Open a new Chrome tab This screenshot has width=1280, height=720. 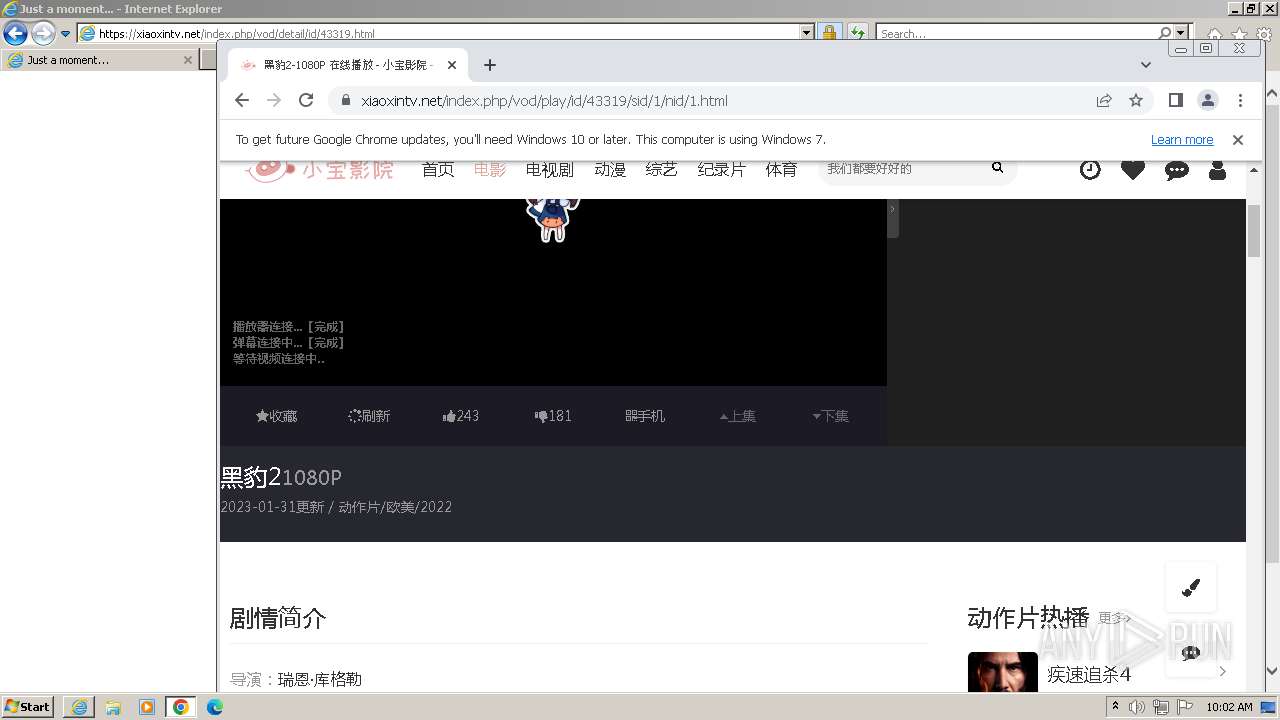(489, 65)
